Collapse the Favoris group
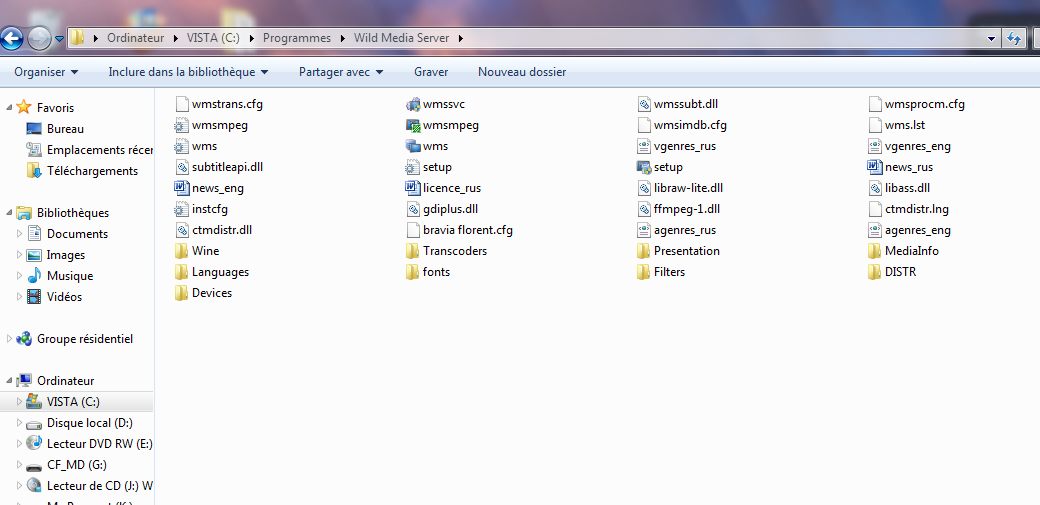Viewport: 1040px width, 505px height. pyautogui.click(x=9, y=108)
